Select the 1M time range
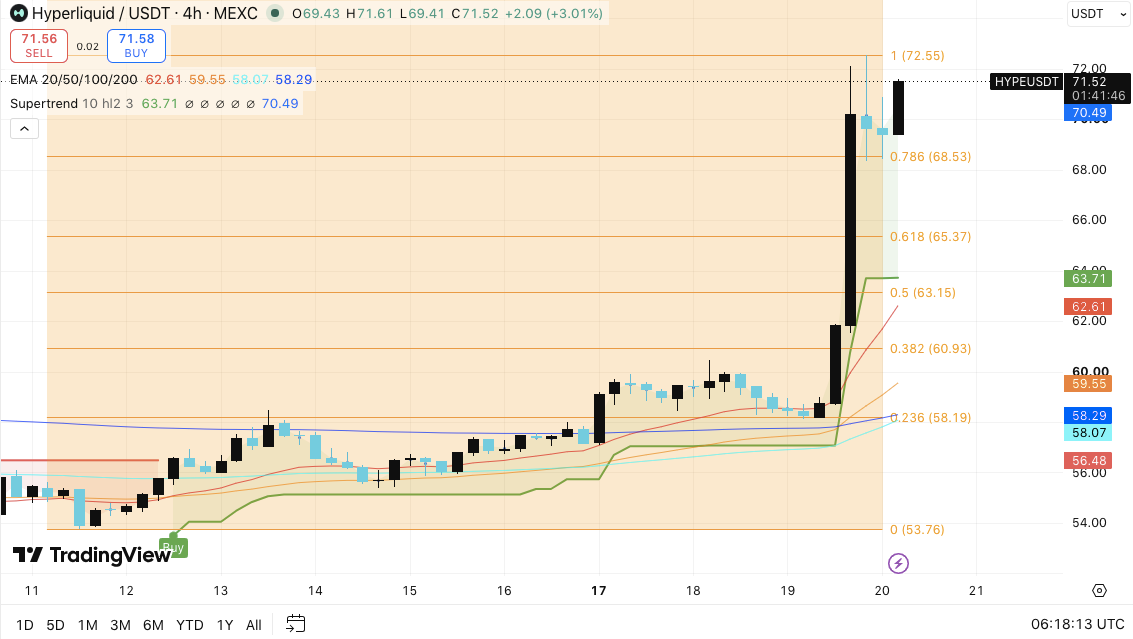 pyautogui.click(x=87, y=625)
